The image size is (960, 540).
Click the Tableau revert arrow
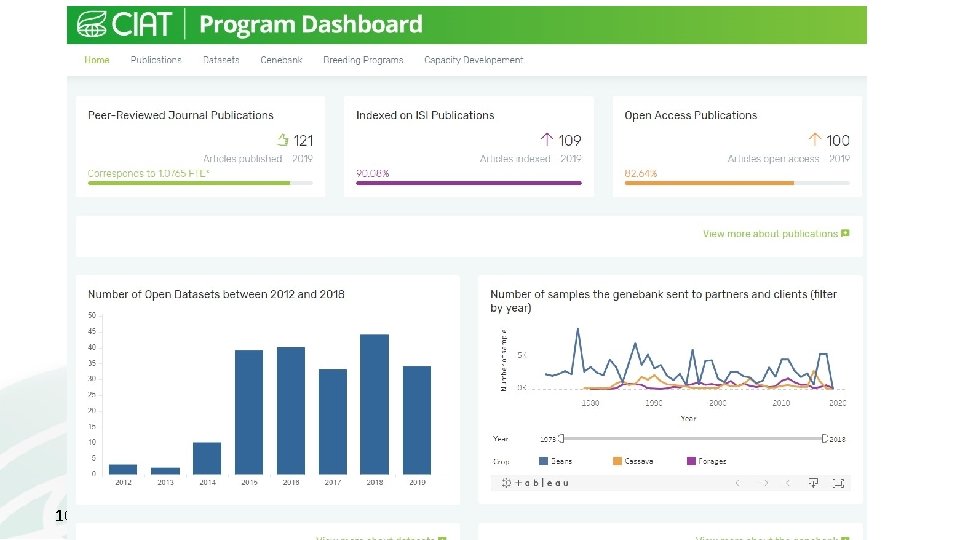tap(788, 483)
